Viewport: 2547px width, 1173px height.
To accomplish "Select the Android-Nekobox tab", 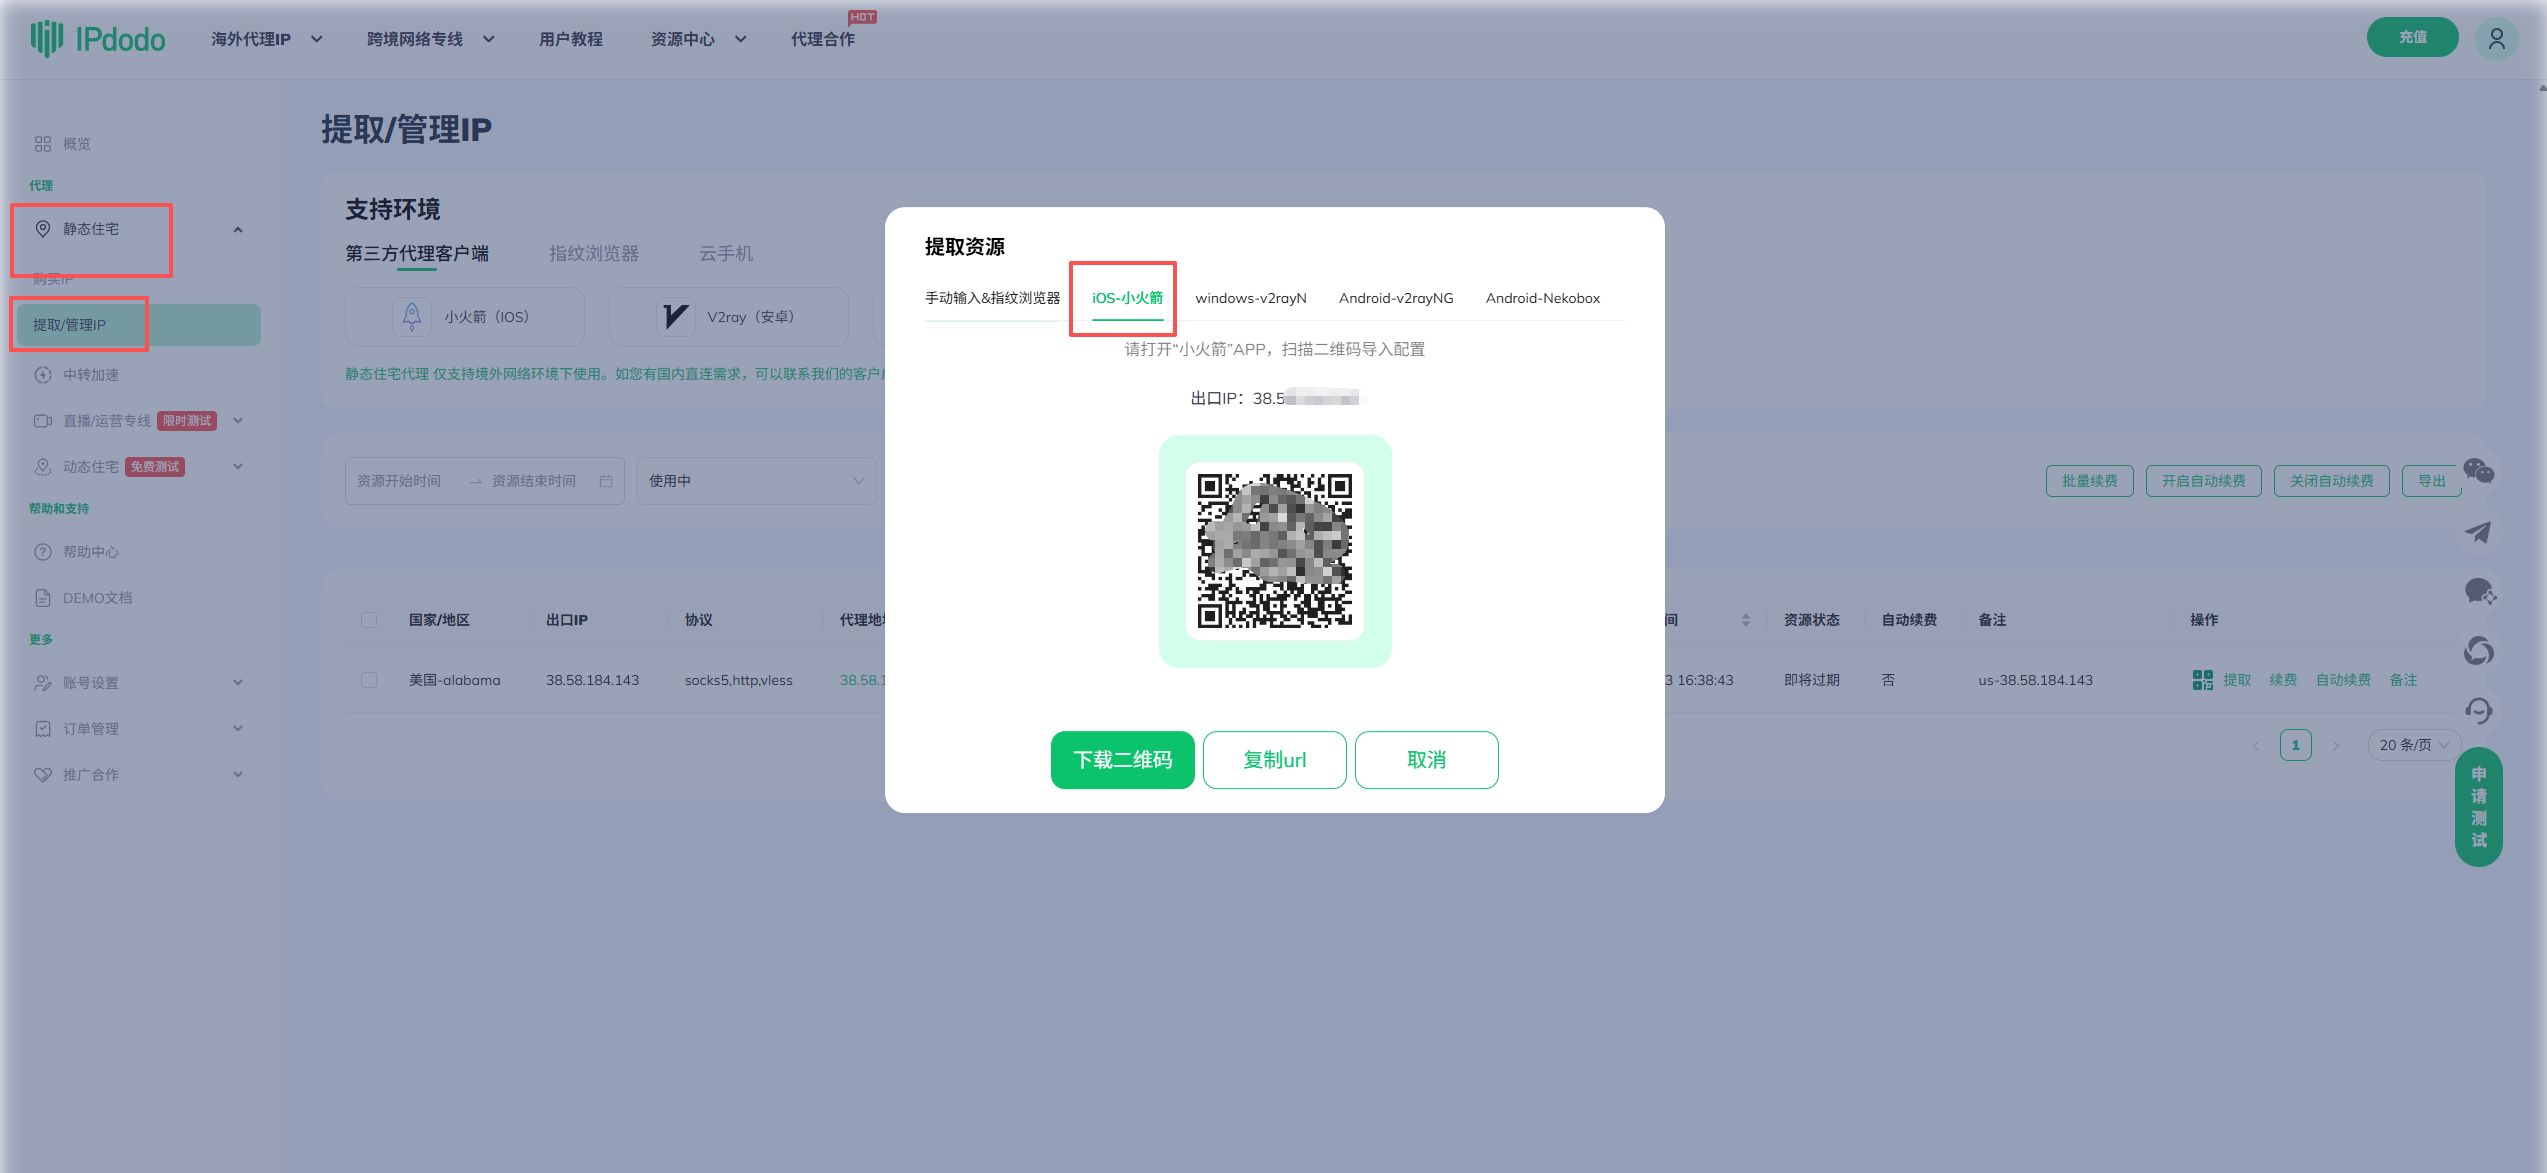I will coord(1542,298).
